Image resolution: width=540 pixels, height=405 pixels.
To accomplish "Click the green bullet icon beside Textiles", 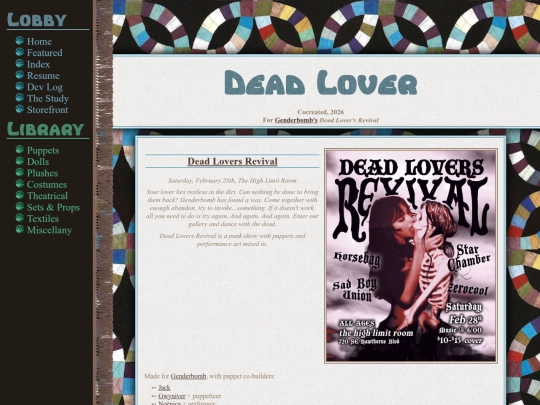I will [20, 218].
